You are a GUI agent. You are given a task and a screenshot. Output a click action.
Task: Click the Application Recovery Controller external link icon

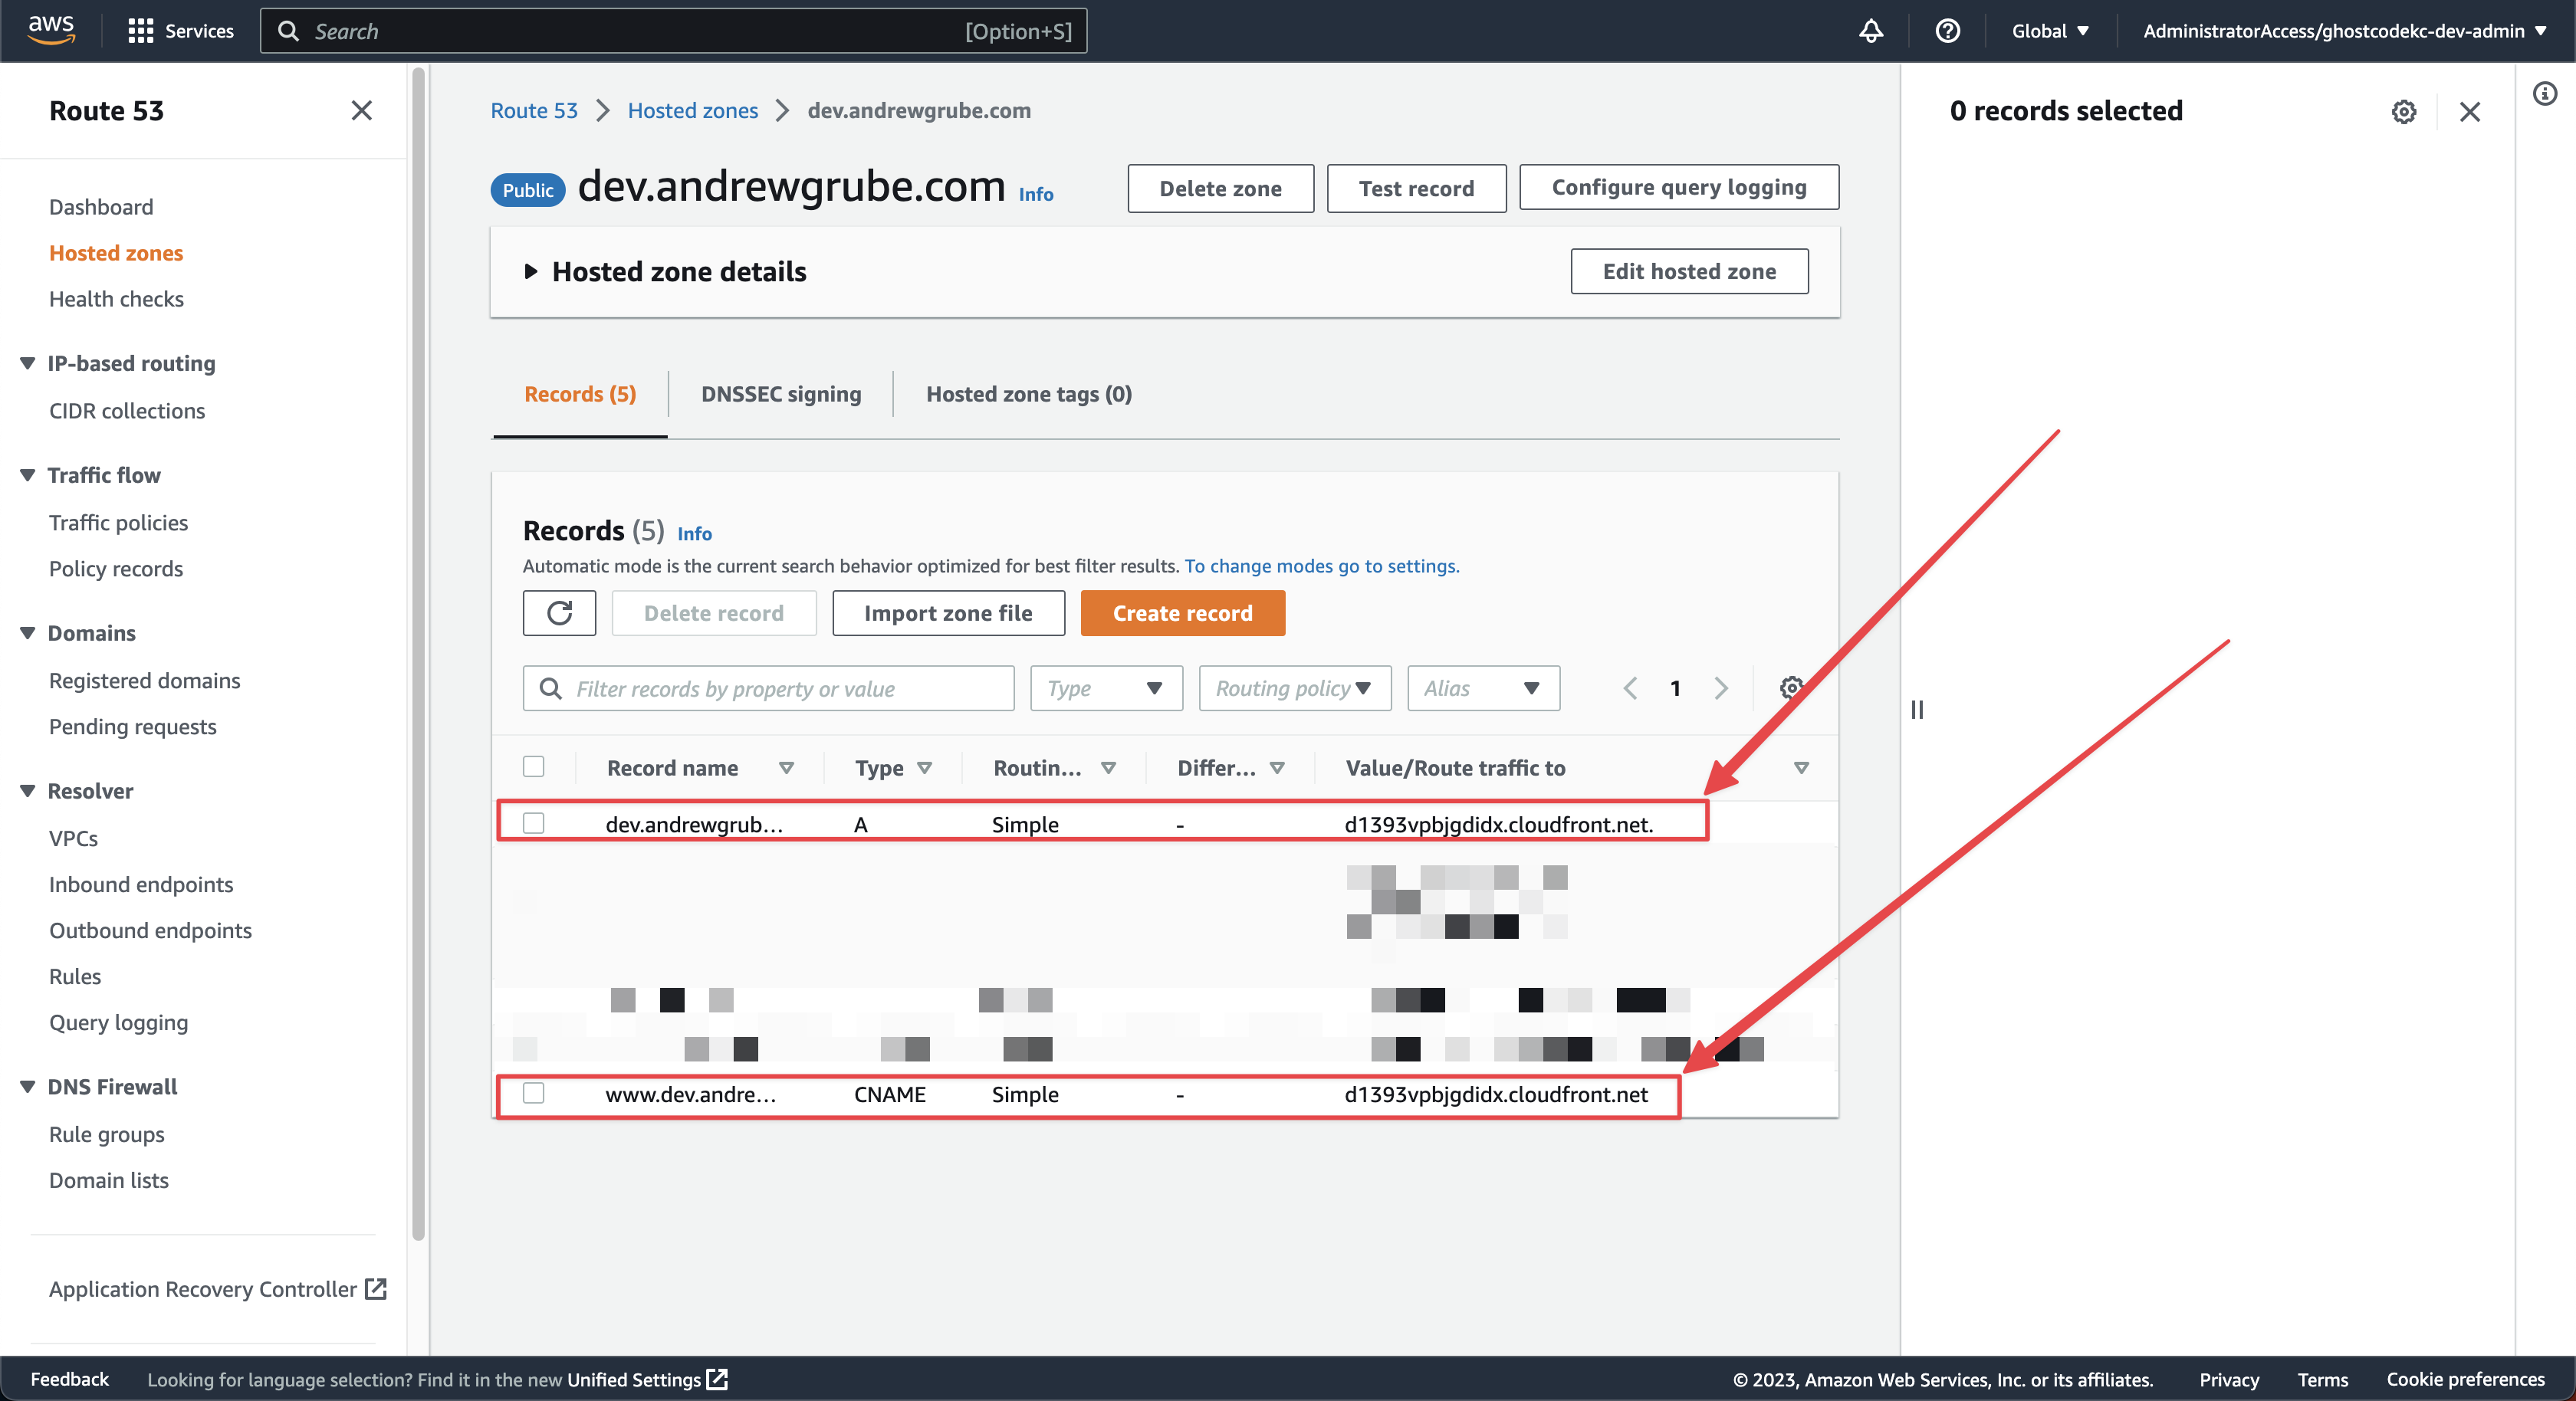click(x=376, y=1289)
